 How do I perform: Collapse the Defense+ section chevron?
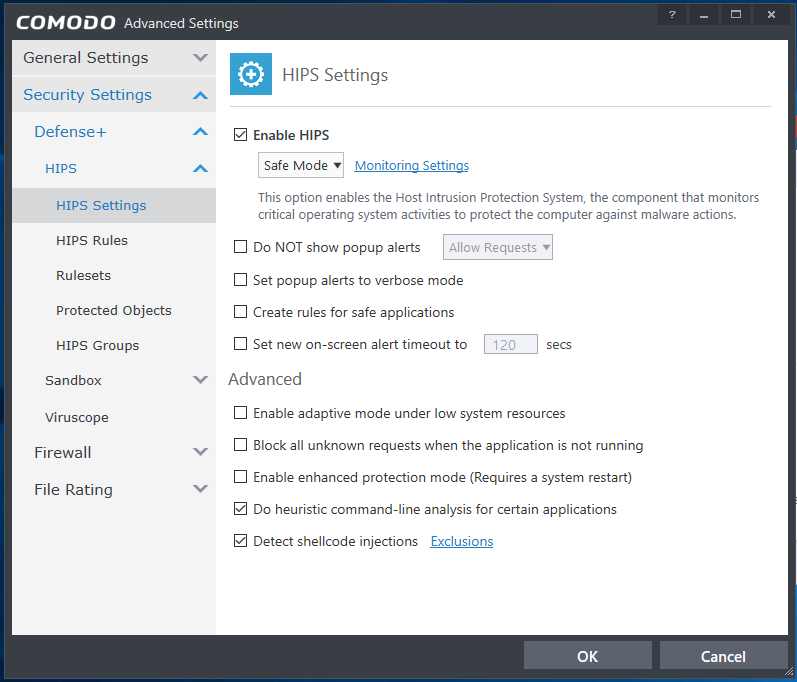tap(200, 132)
